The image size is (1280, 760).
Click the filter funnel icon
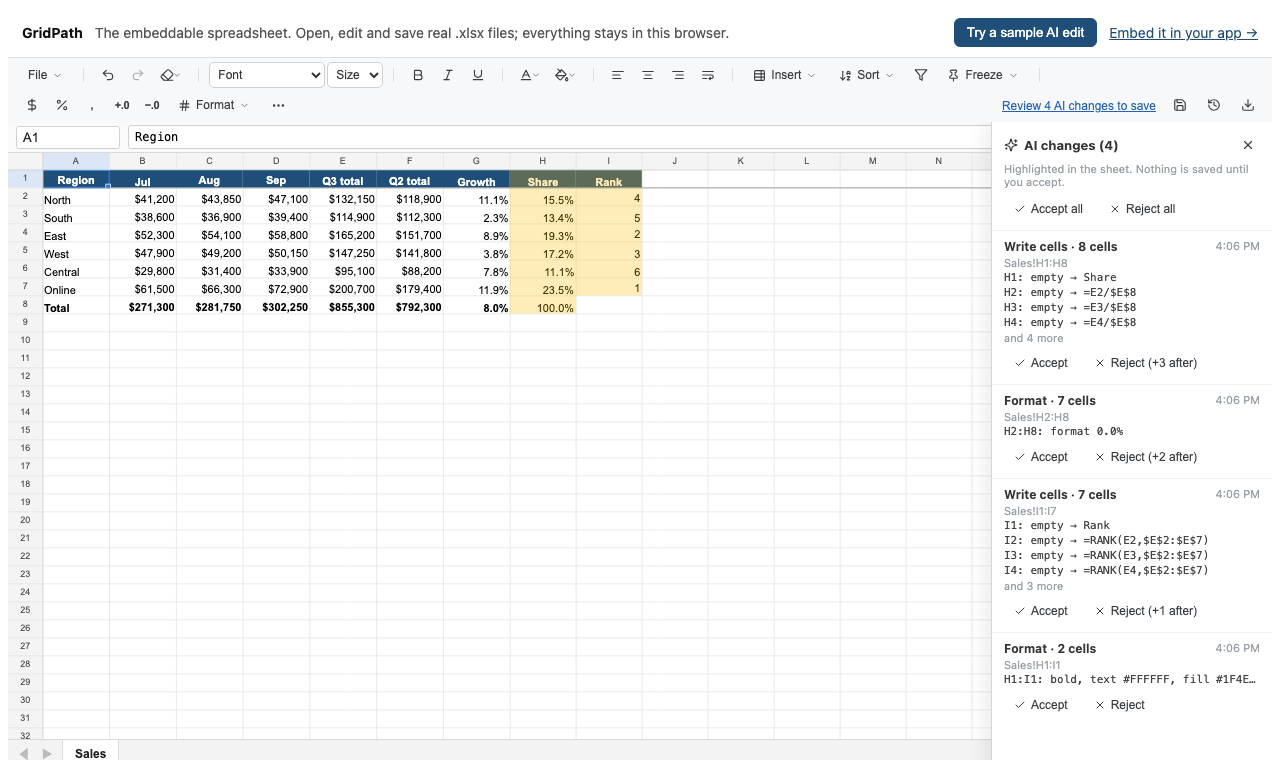[x=922, y=75]
